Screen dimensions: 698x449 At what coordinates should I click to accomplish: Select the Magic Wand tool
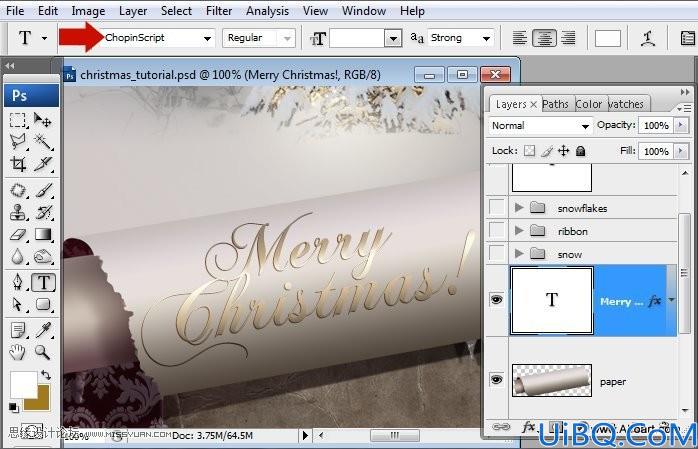pos(43,142)
